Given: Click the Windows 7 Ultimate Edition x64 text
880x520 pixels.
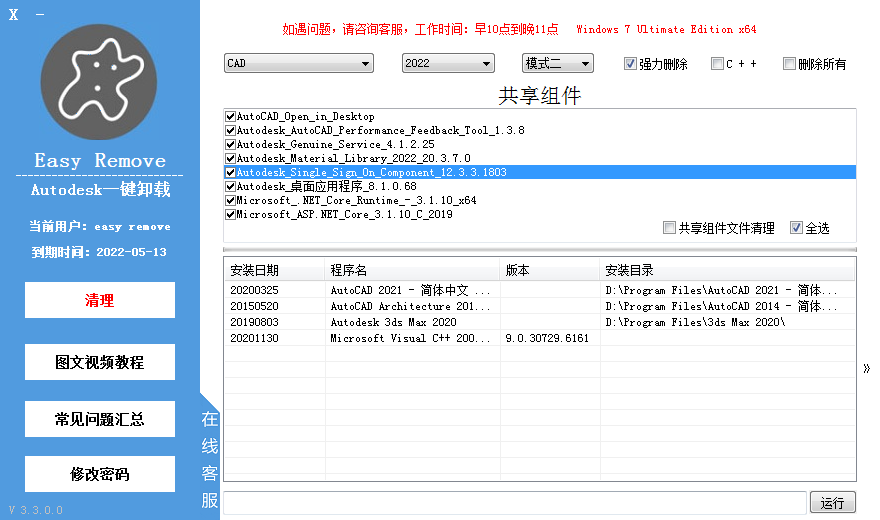Looking at the screenshot, I should 666,29.
